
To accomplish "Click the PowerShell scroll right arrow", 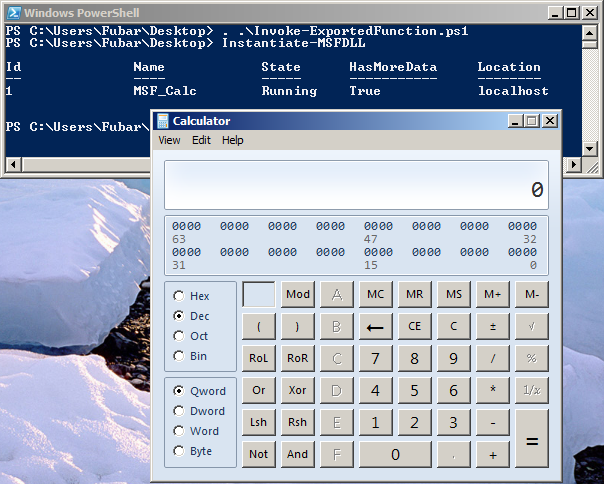I will point(574,165).
